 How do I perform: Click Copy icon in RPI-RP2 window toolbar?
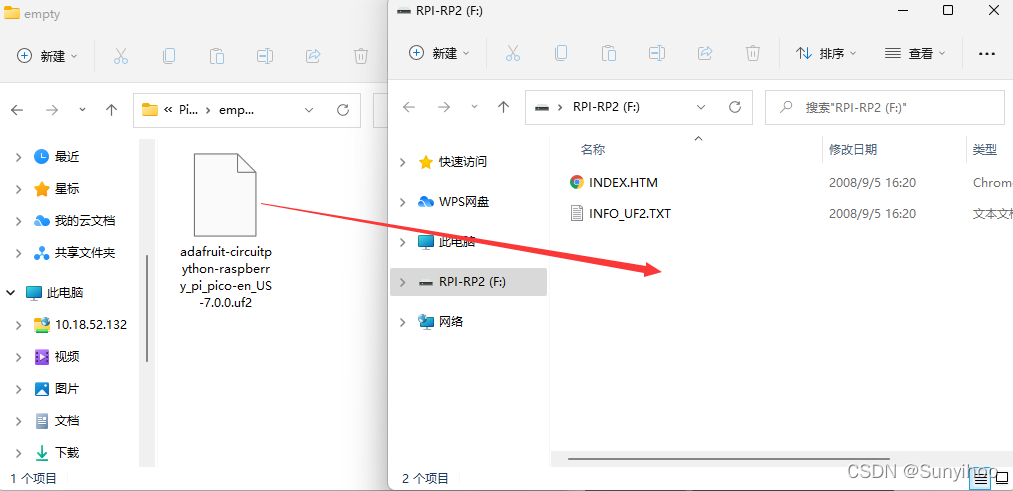(561, 54)
